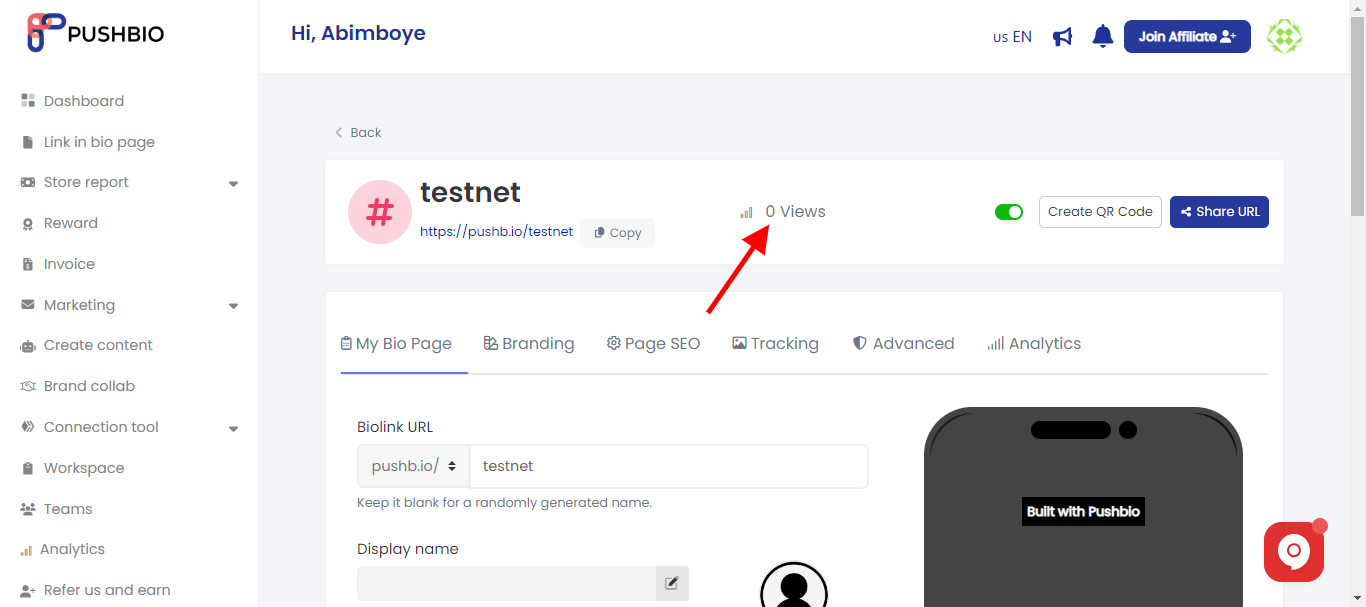Open the US EN language selector
This screenshot has height=607, width=1366.
(x=1012, y=37)
